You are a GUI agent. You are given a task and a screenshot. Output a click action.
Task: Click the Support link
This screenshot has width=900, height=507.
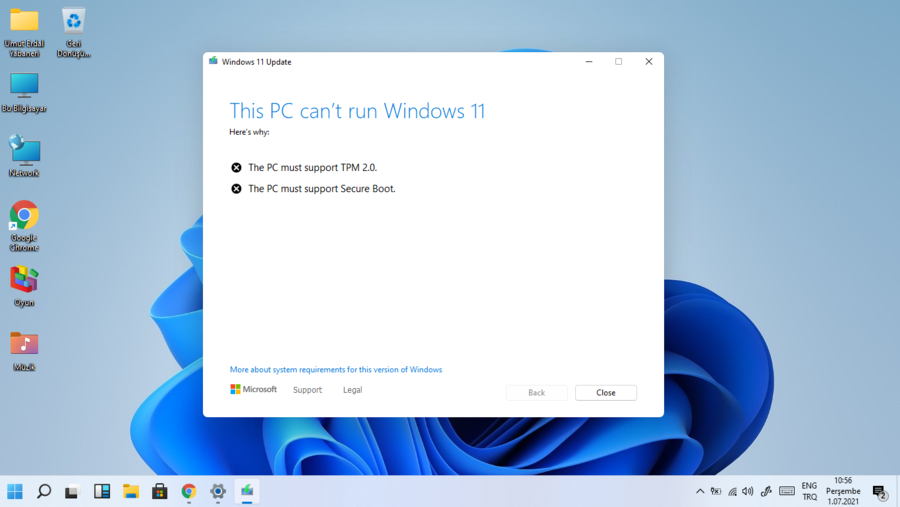point(308,390)
